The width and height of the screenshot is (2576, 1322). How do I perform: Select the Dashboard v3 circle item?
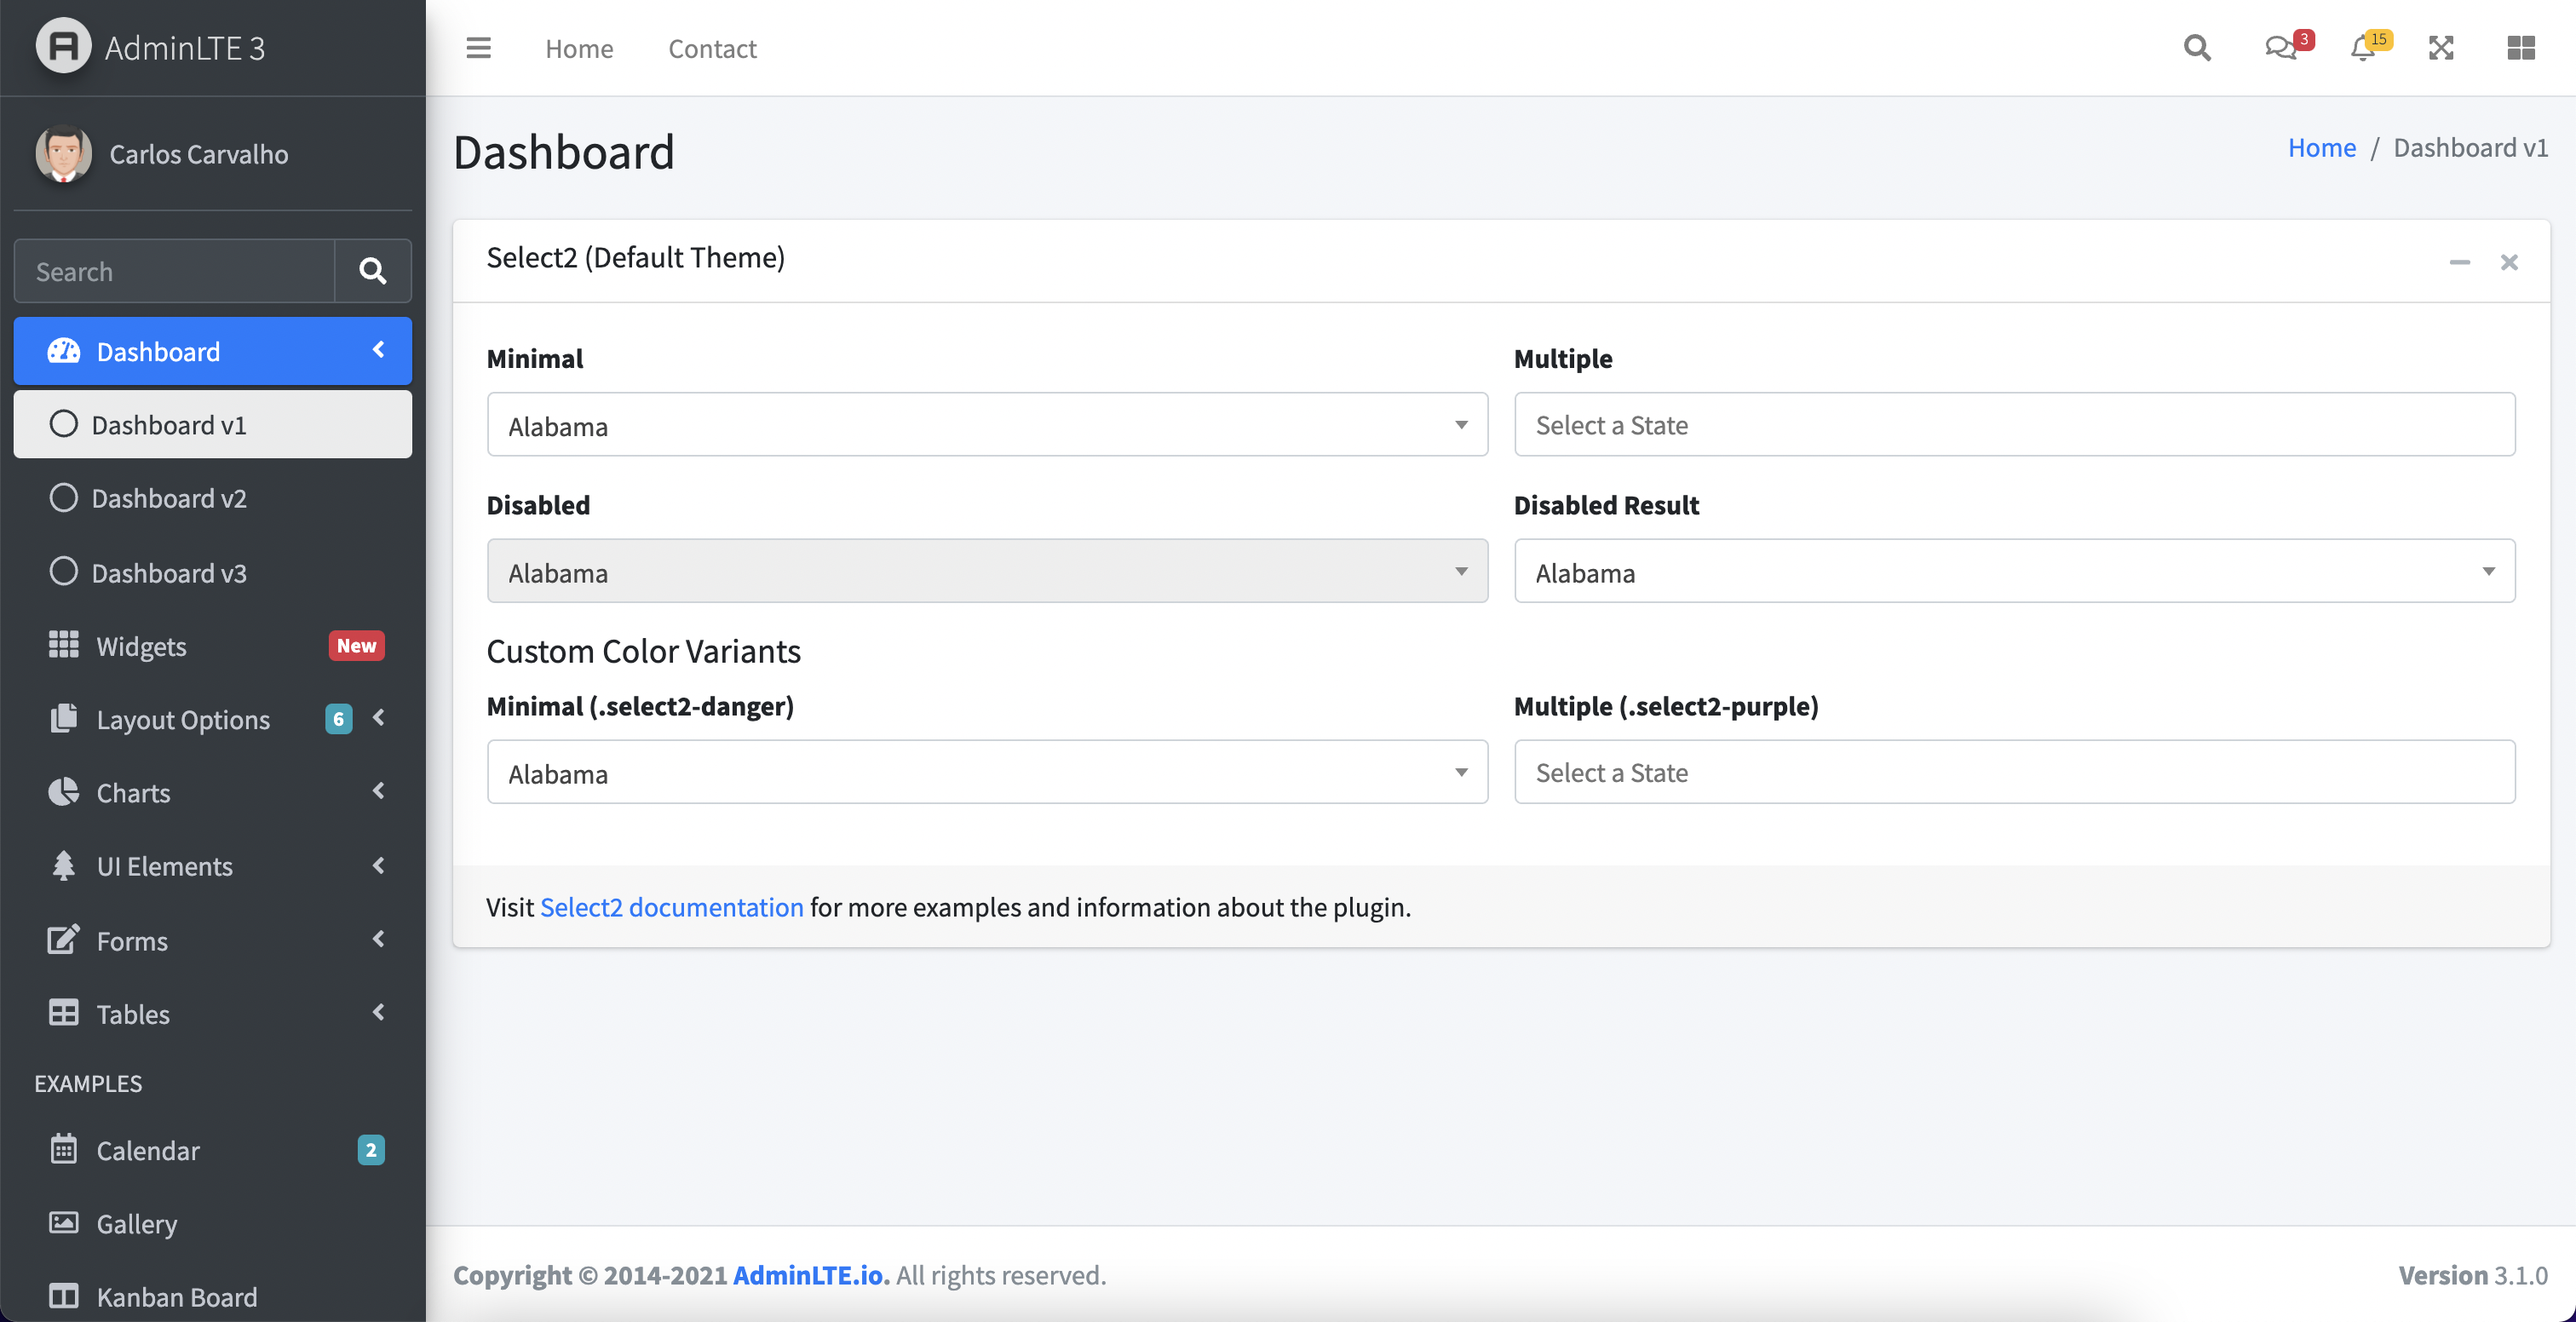(168, 572)
